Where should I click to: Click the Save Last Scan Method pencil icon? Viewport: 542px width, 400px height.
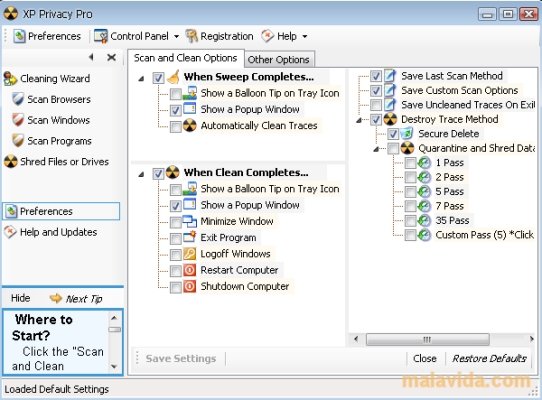pyautogui.click(x=390, y=76)
